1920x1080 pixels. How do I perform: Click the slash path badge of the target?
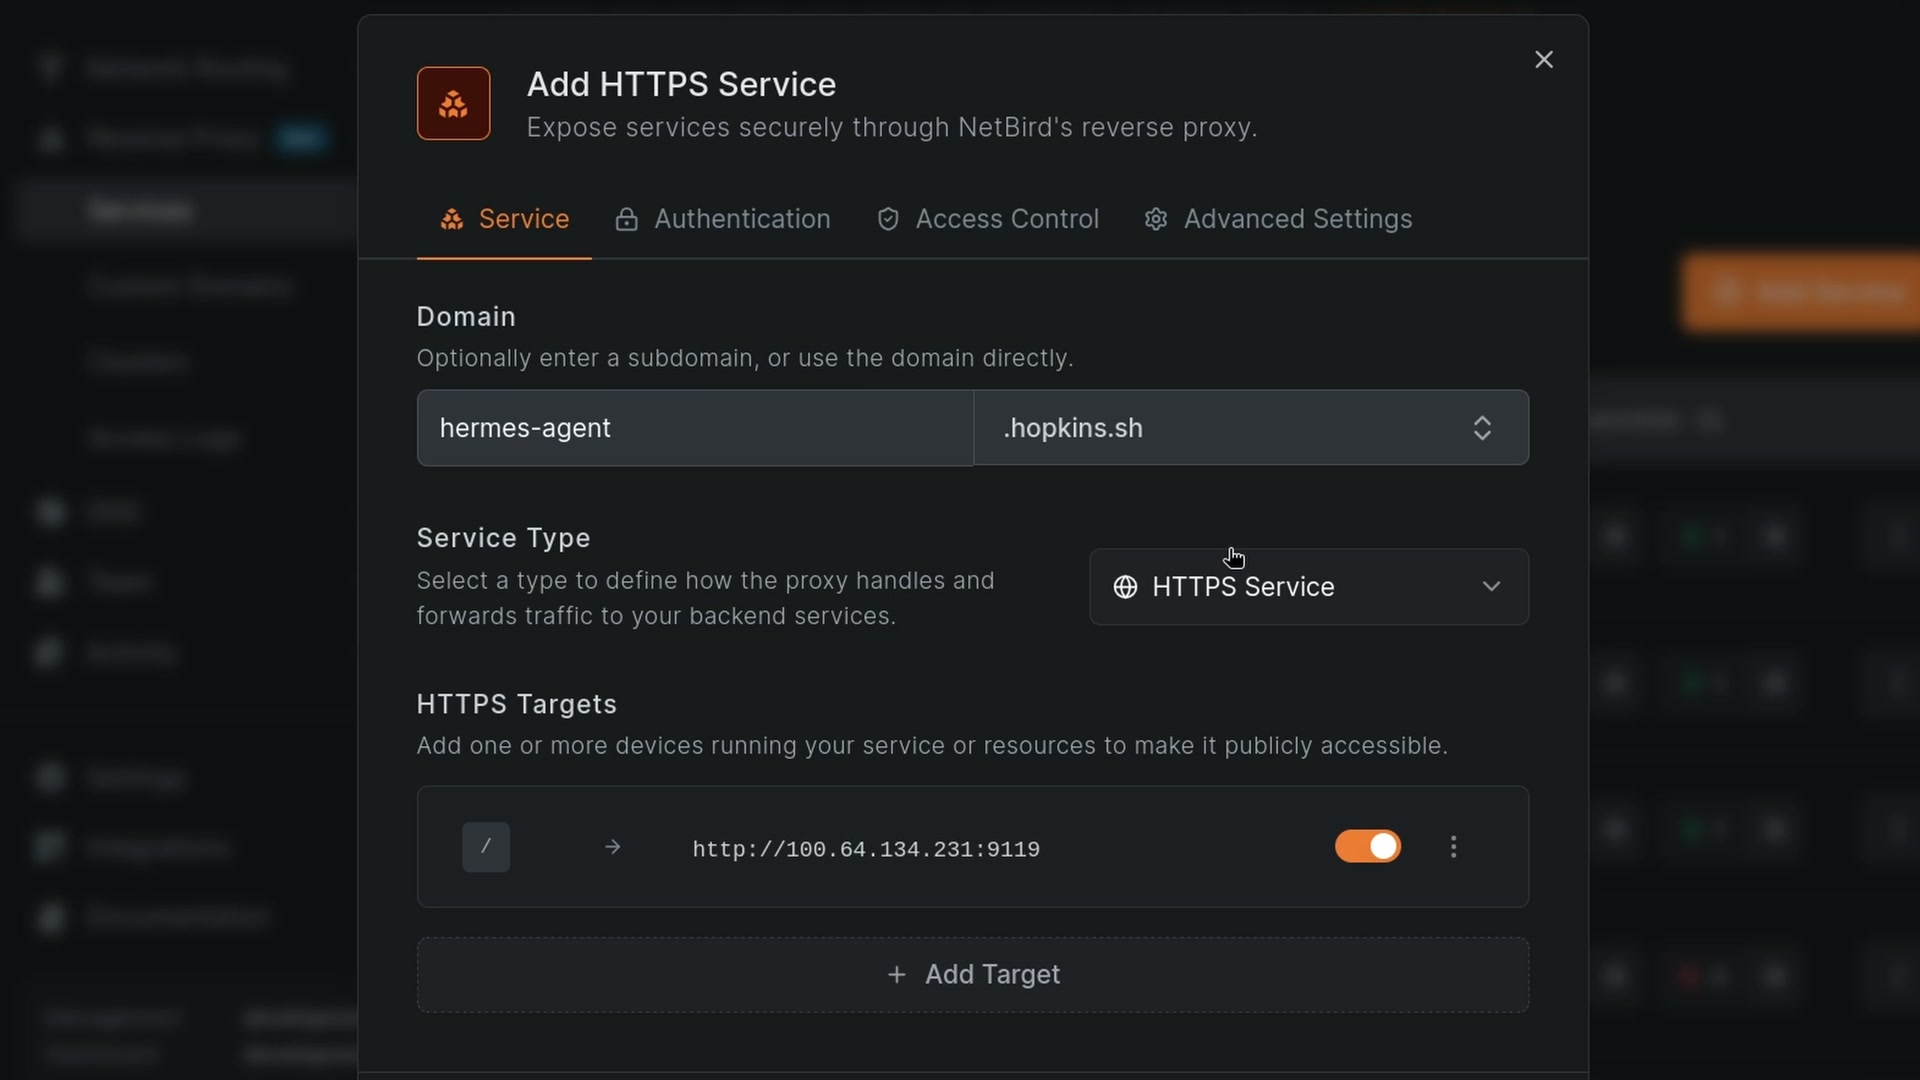(486, 847)
